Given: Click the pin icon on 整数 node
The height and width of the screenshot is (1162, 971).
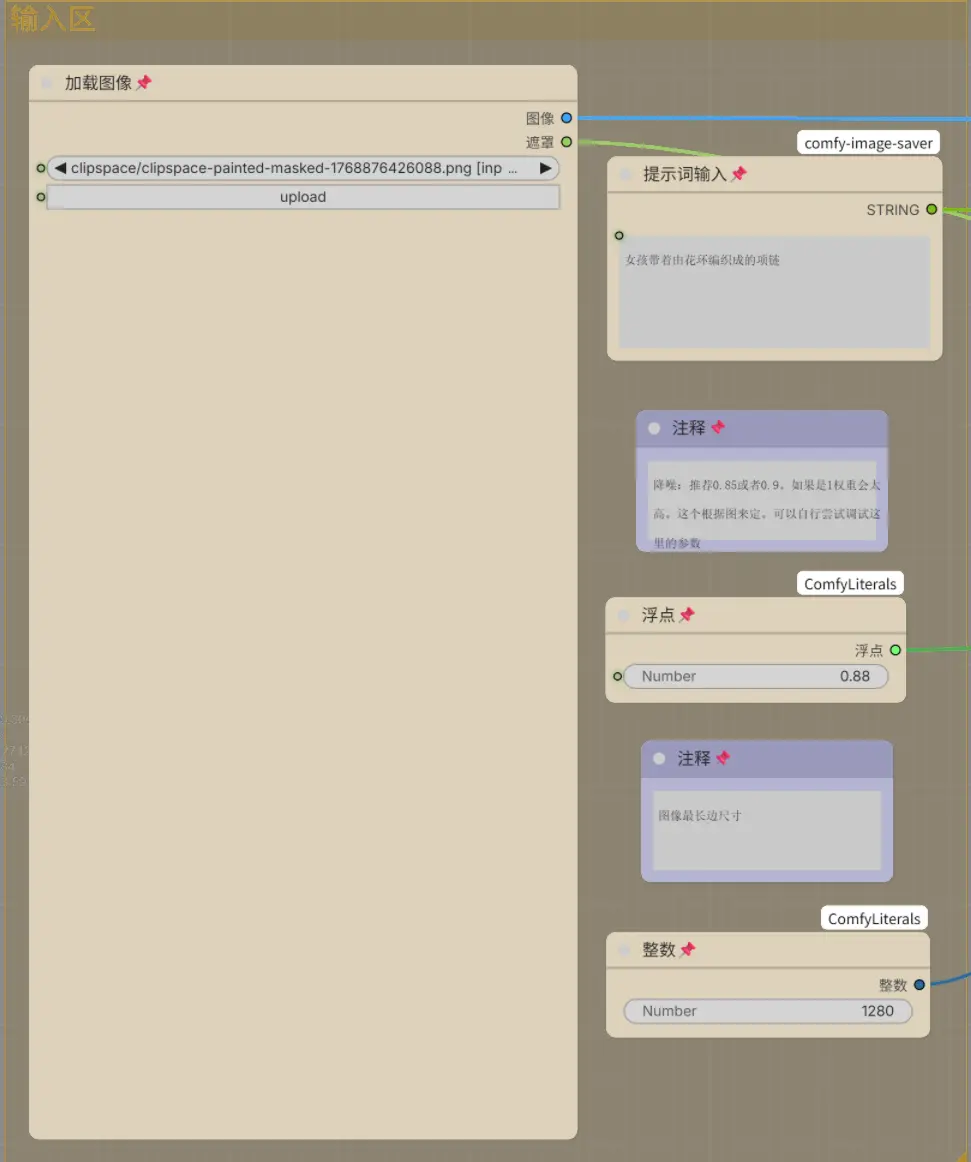Looking at the screenshot, I should pos(688,949).
